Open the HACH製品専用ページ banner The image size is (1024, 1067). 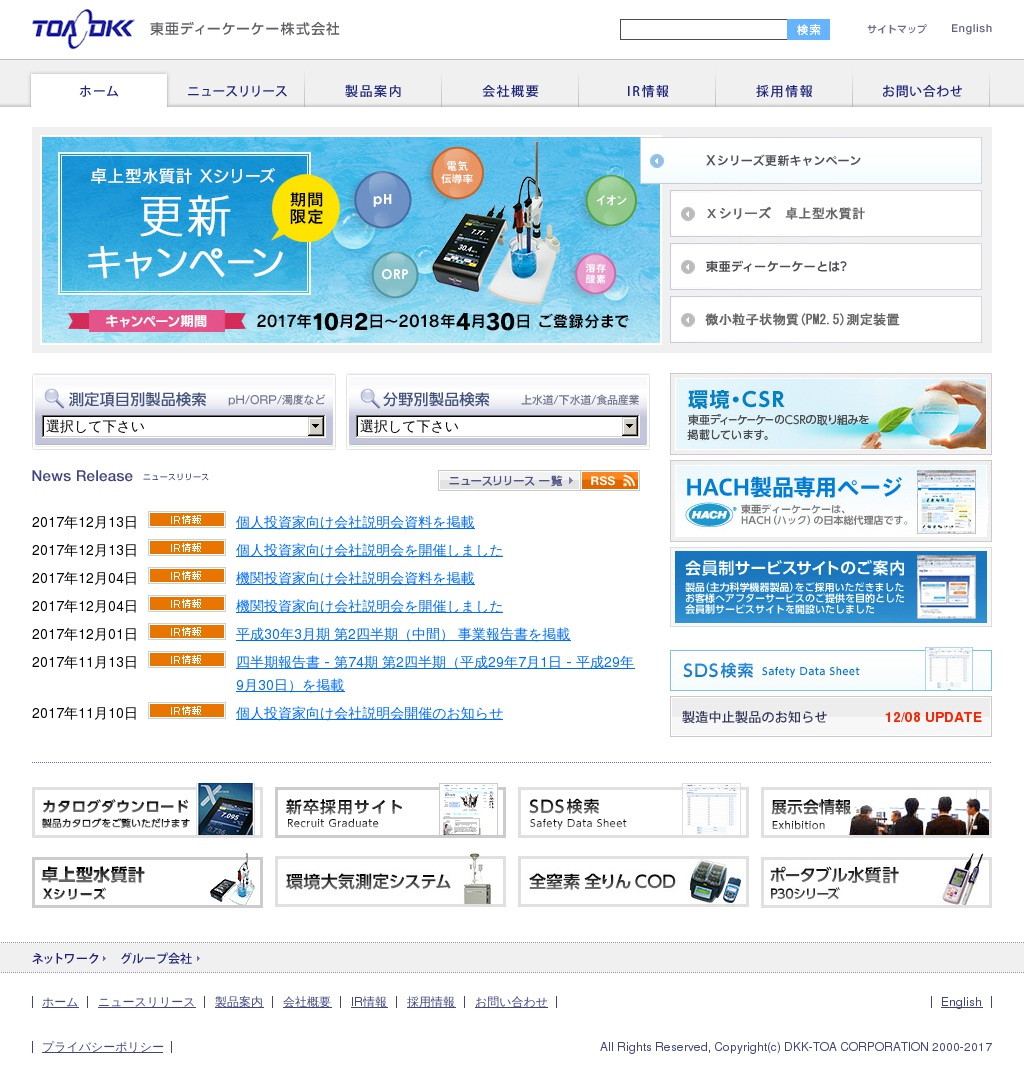click(x=830, y=501)
